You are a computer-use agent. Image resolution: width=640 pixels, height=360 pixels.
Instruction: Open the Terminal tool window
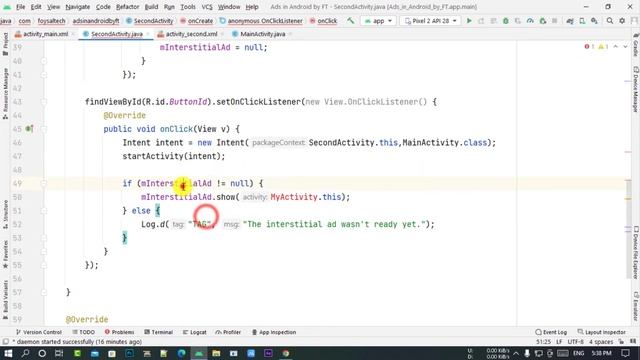[158, 332]
